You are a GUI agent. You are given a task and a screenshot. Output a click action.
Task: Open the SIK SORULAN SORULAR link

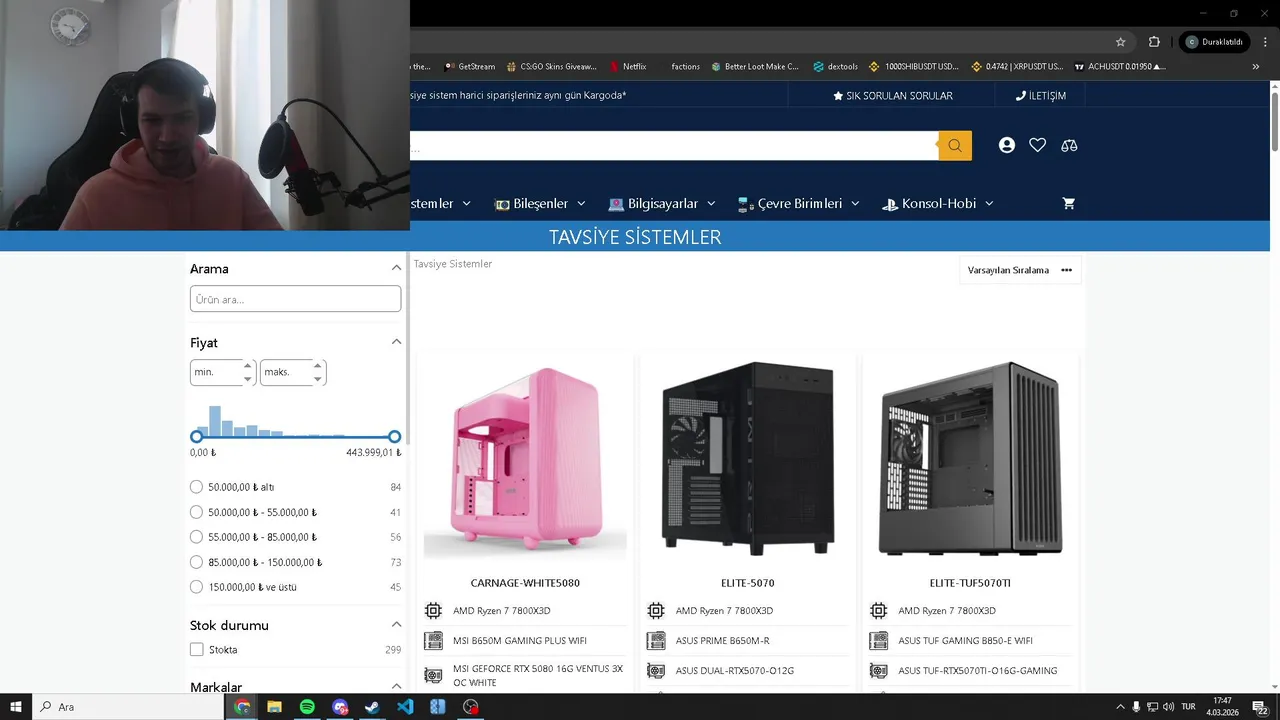(892, 96)
